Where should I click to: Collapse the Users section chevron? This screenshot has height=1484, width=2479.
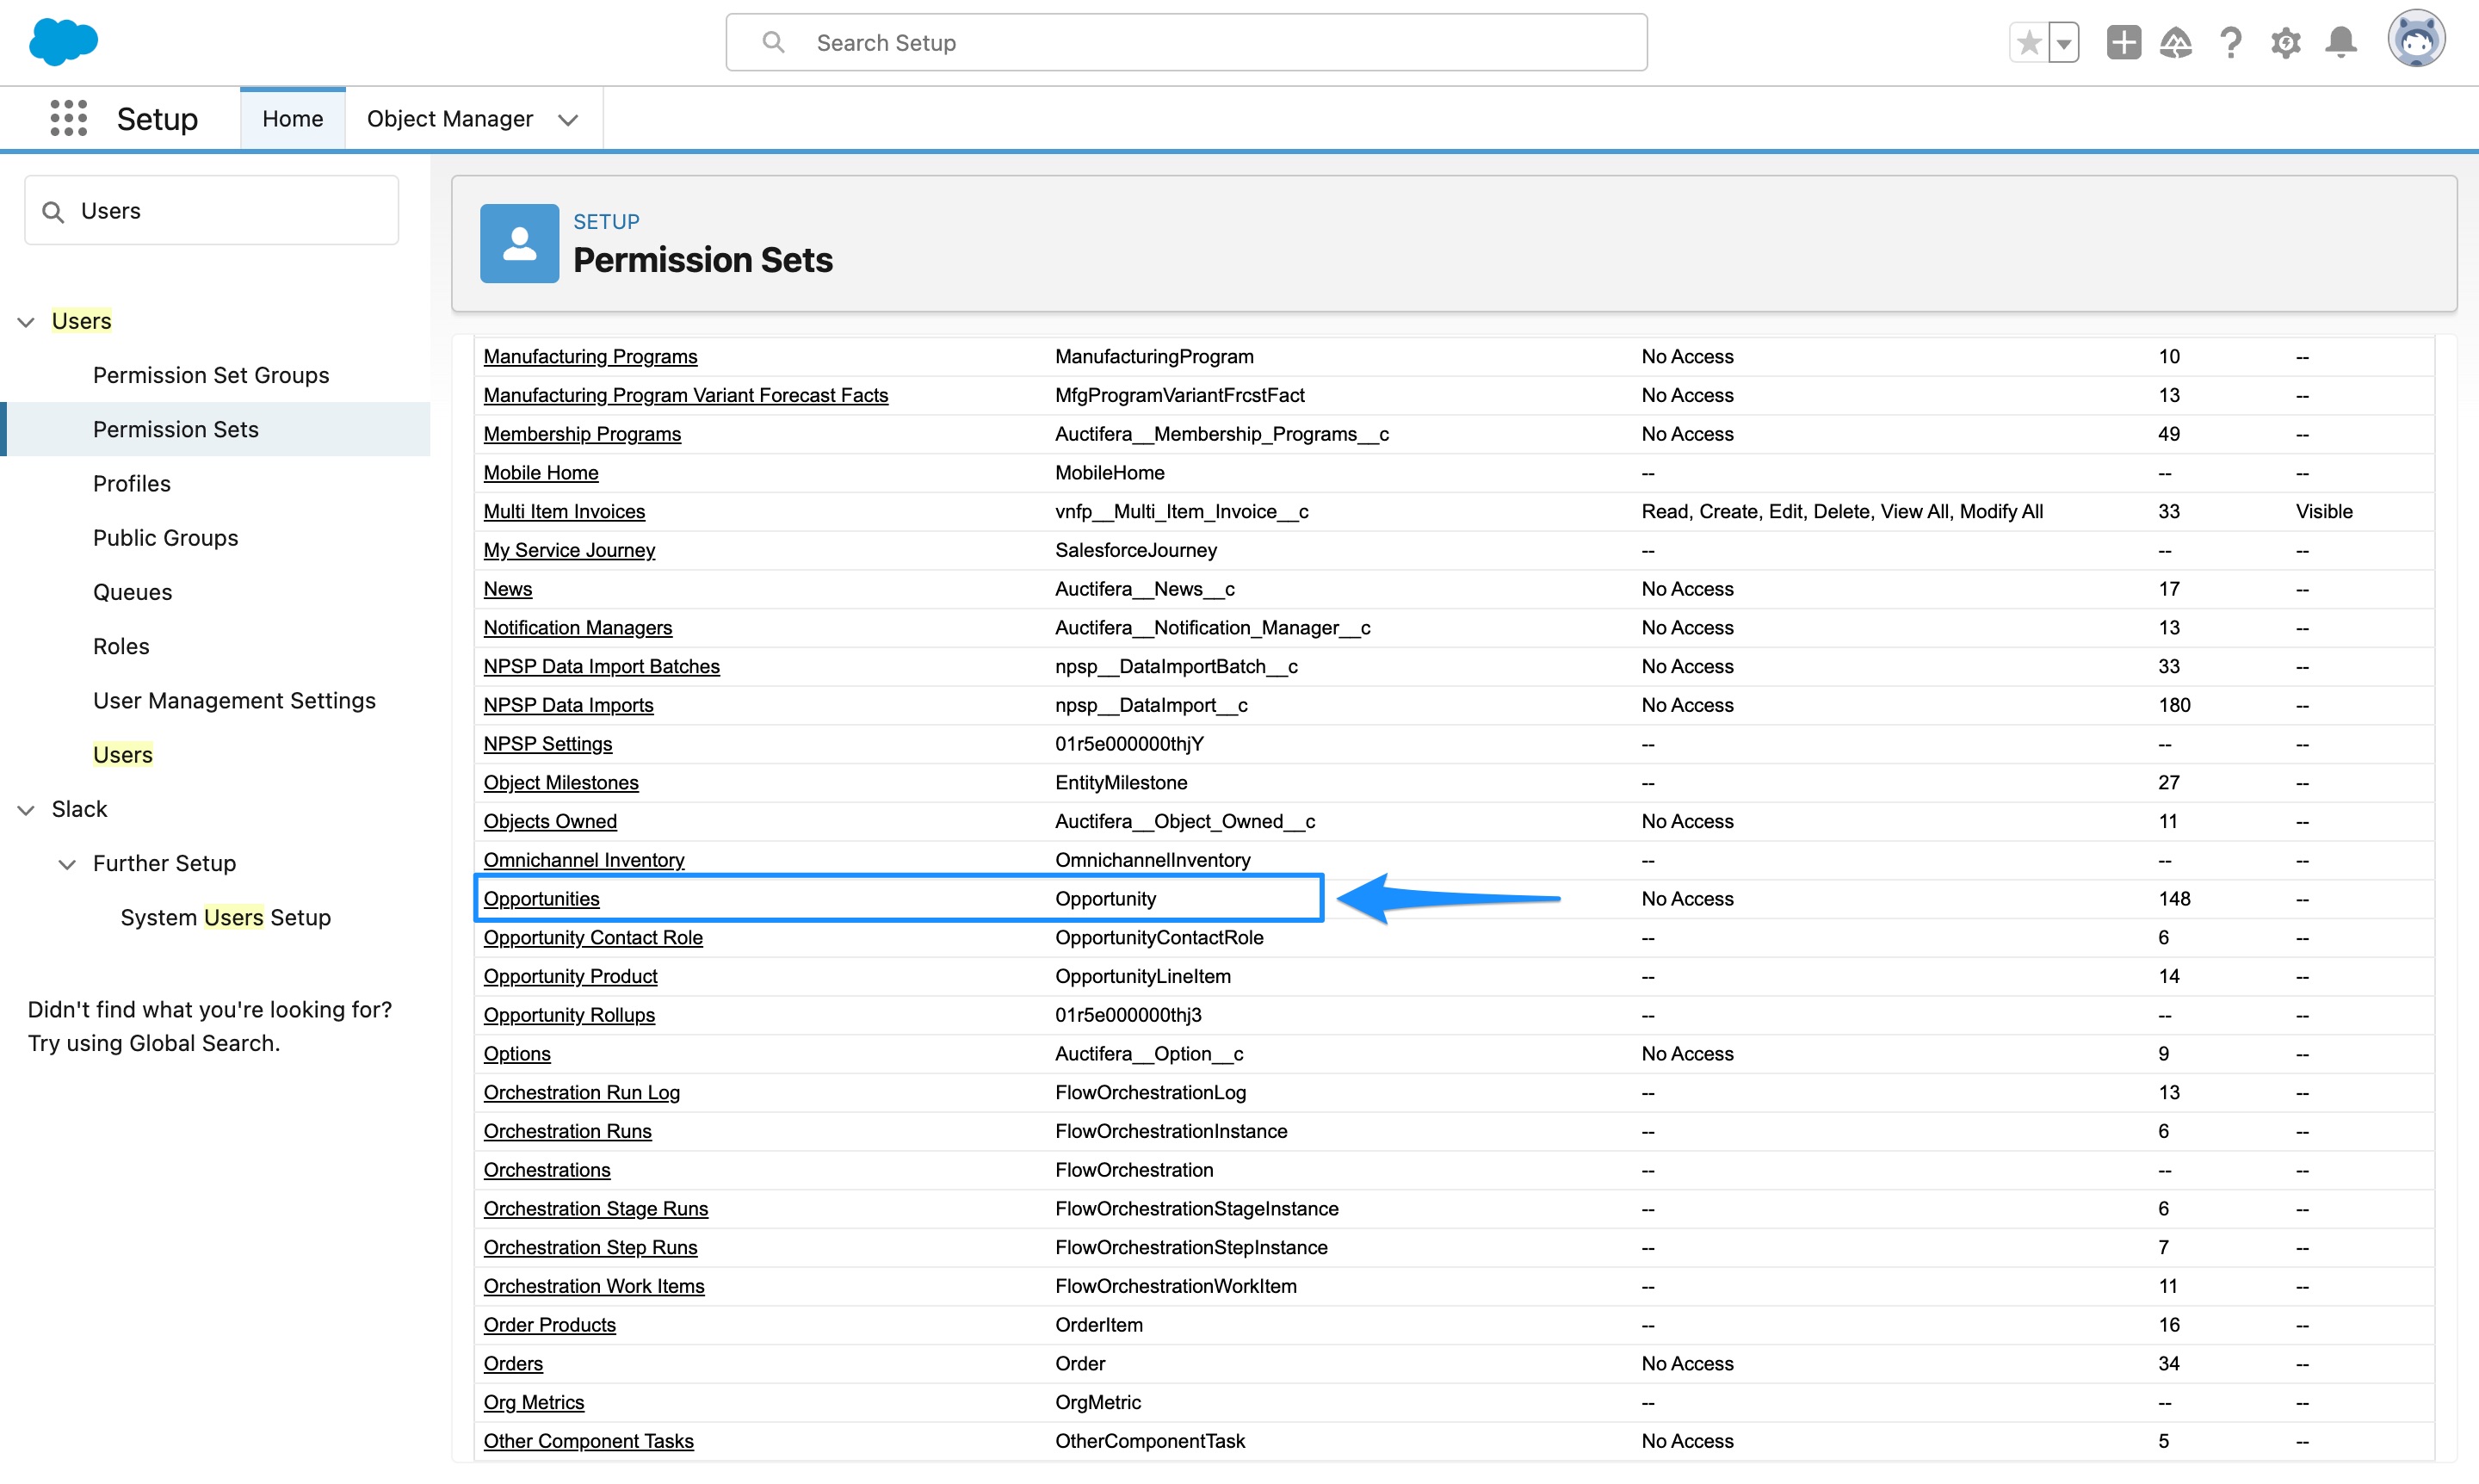25,321
